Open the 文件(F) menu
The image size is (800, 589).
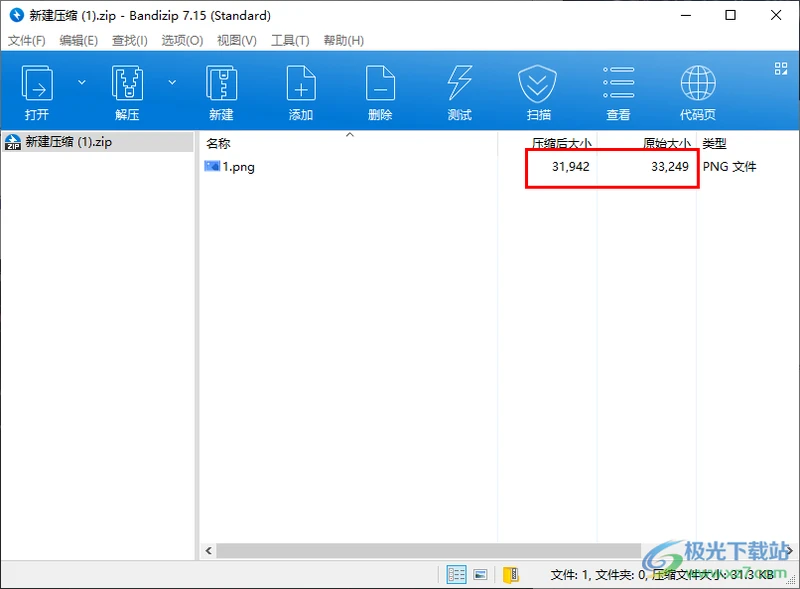point(27,40)
